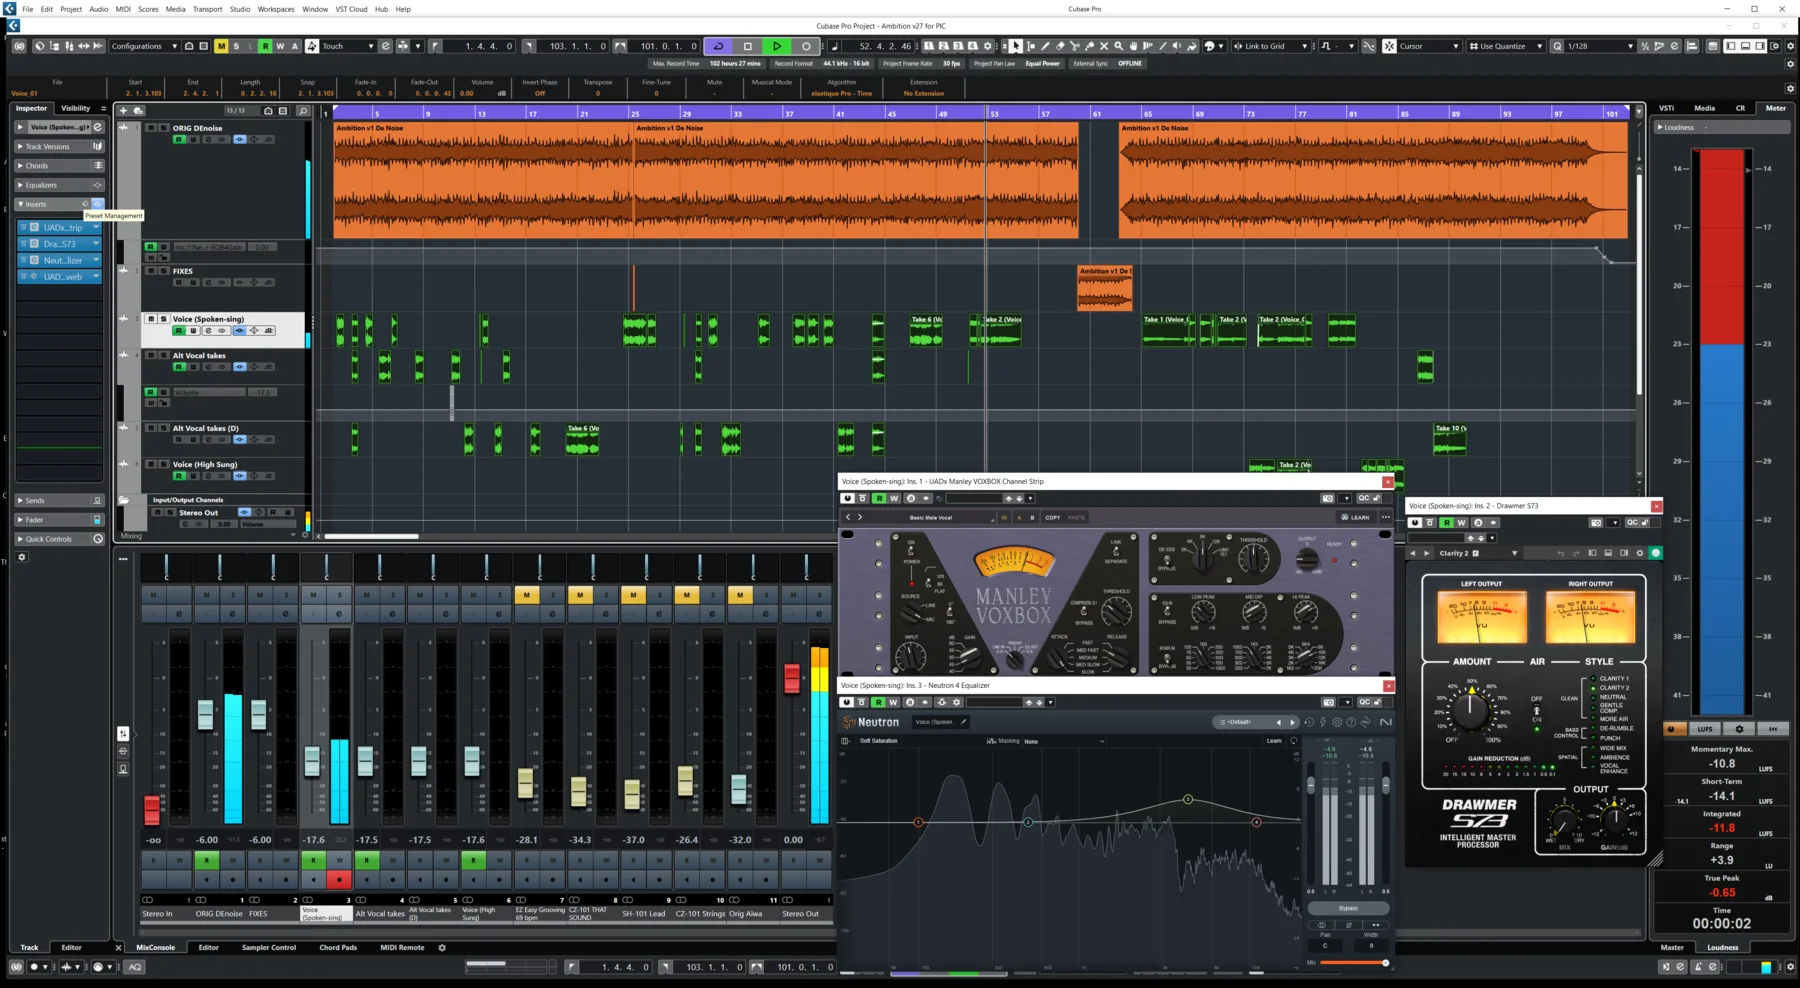Select the Take 6 clip on Voice track
The image size is (1800, 988).
coord(926,331)
